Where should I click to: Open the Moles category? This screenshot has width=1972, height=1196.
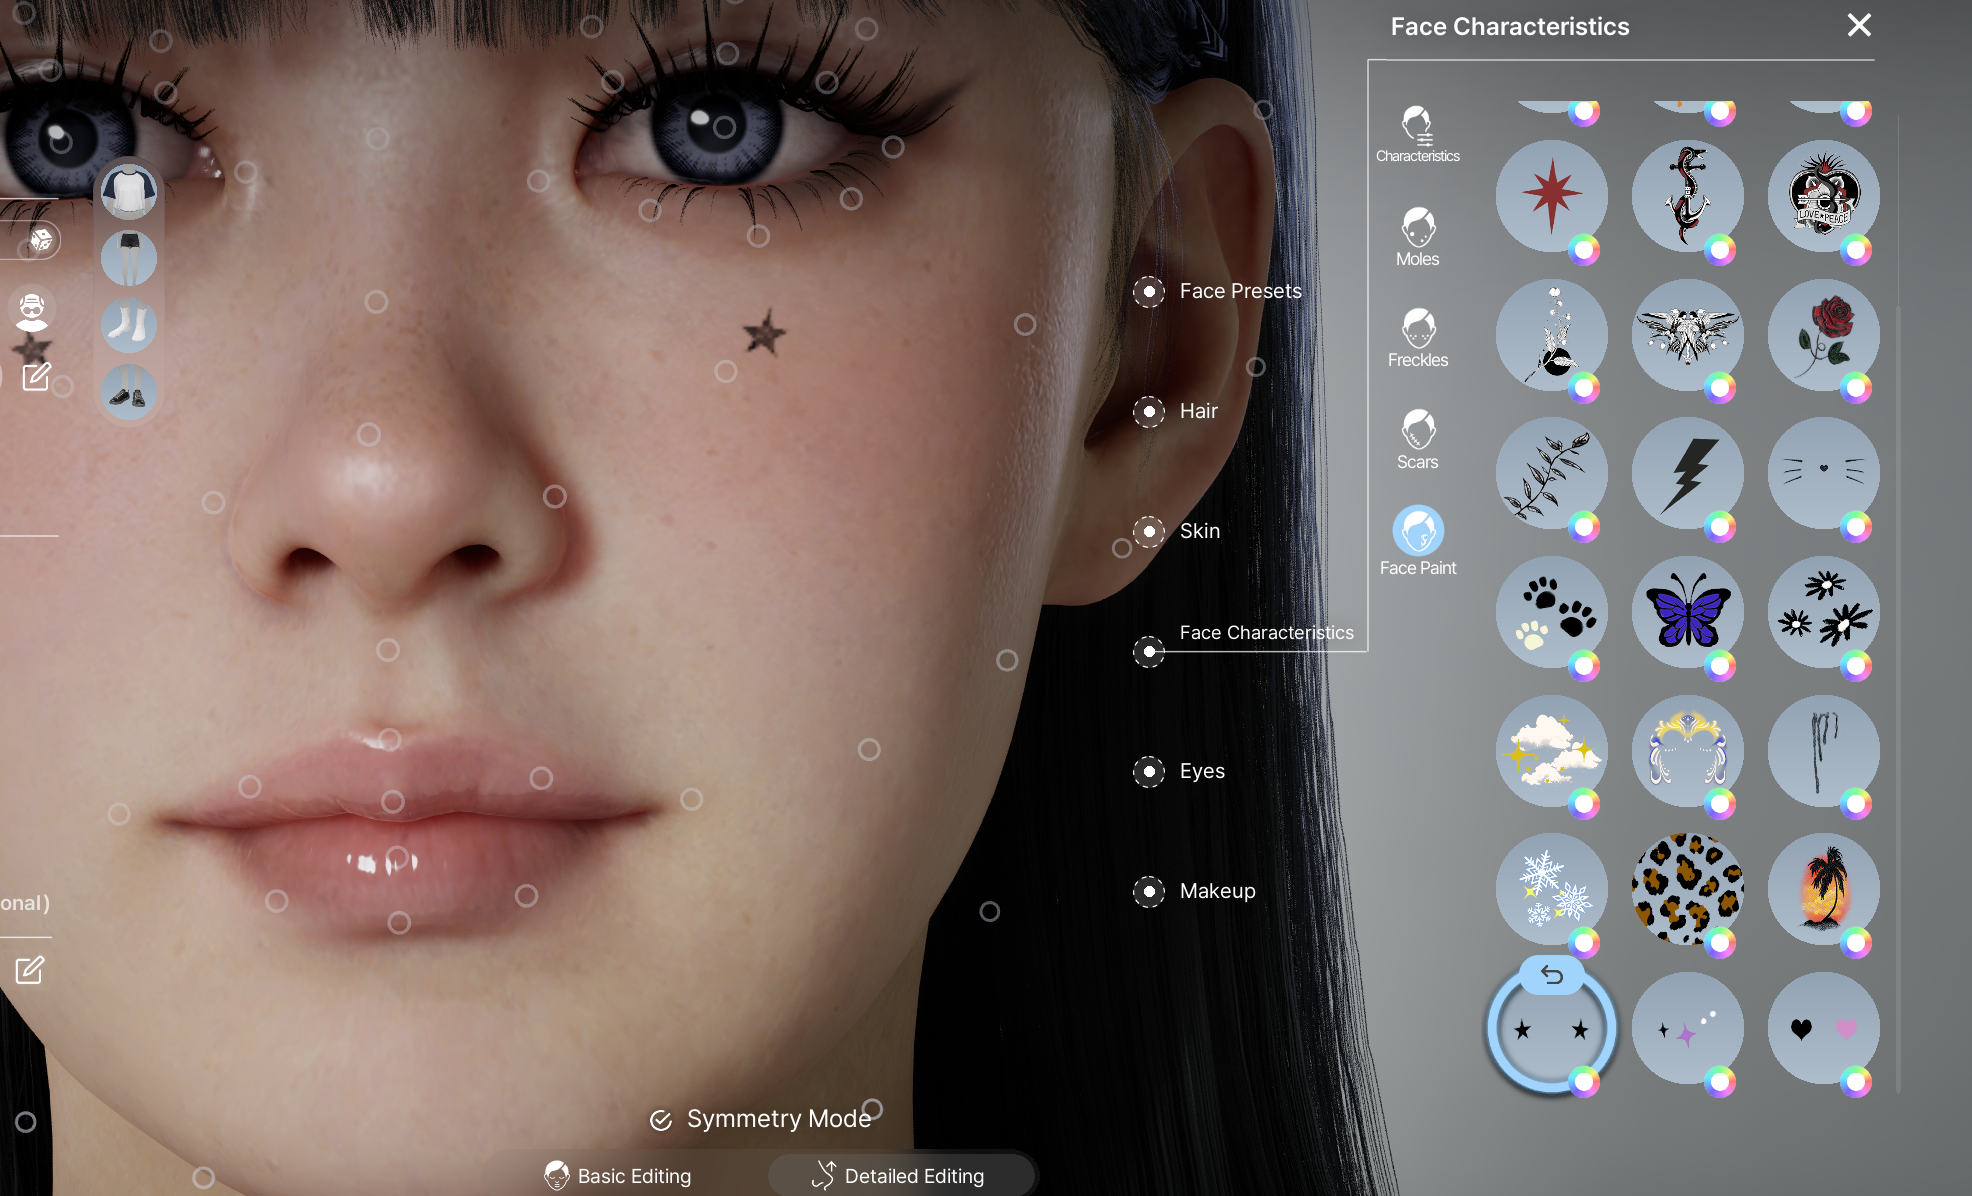point(1417,237)
